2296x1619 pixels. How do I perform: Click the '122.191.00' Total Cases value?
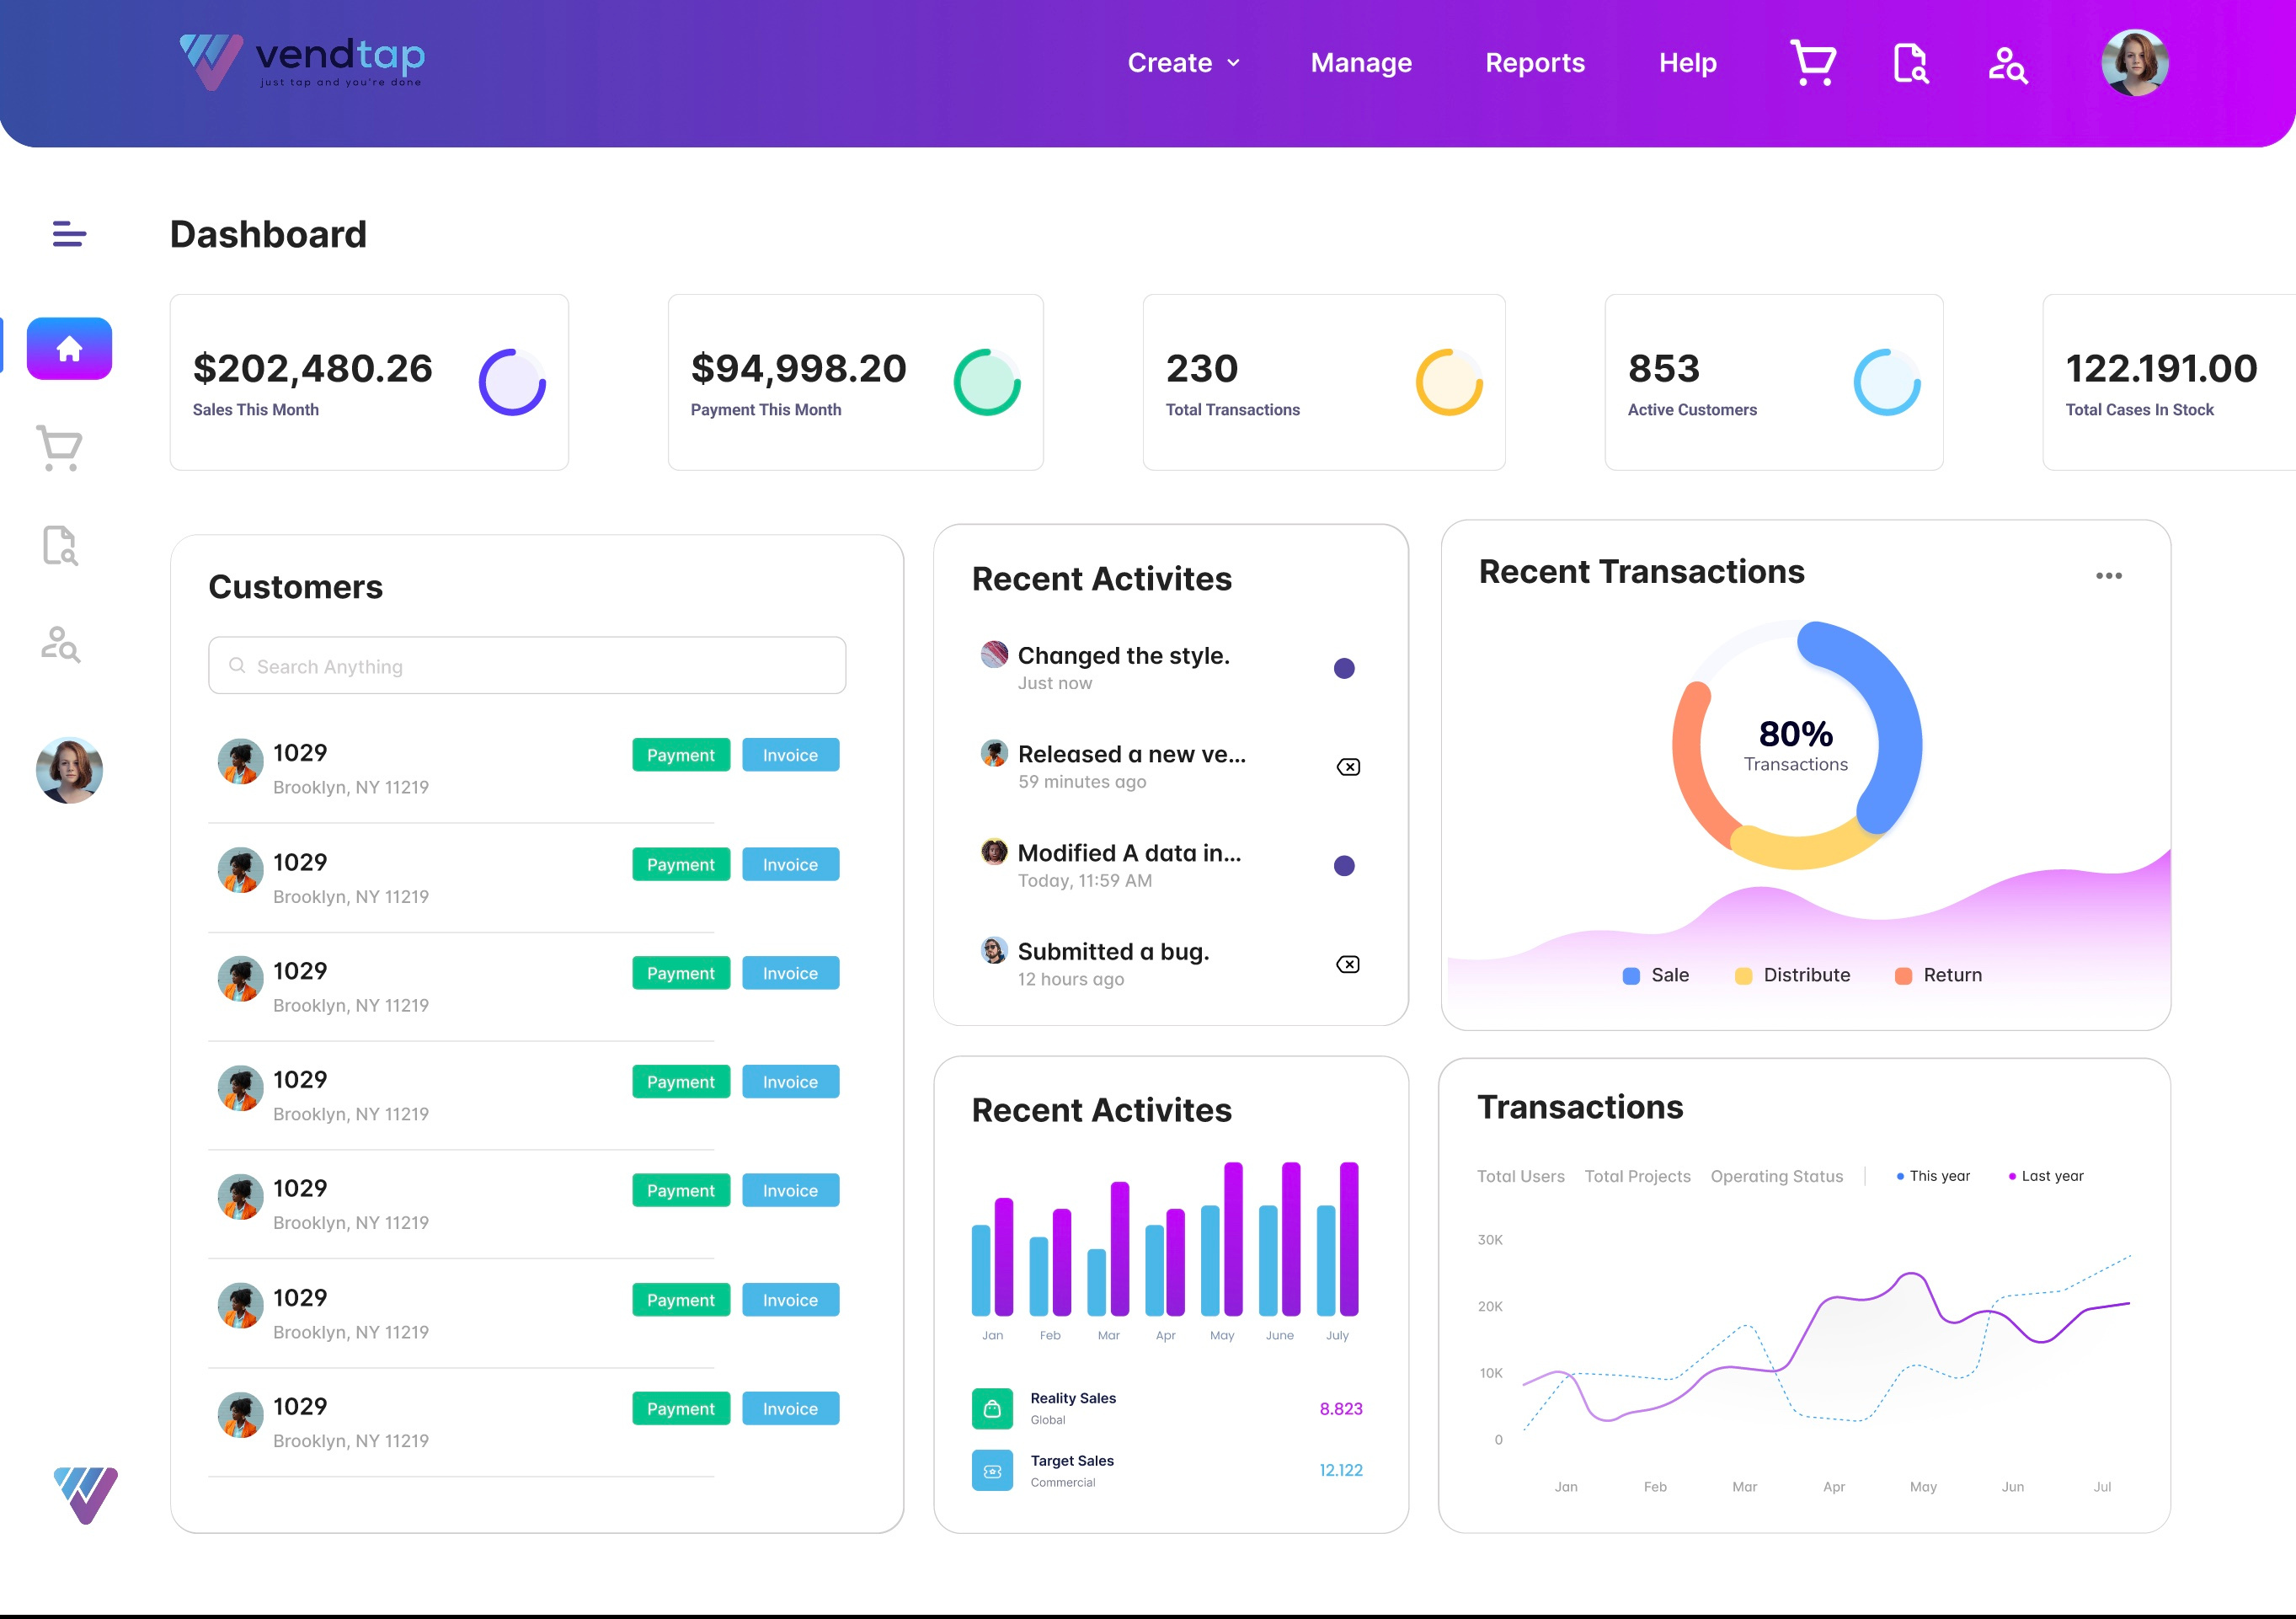(2160, 369)
